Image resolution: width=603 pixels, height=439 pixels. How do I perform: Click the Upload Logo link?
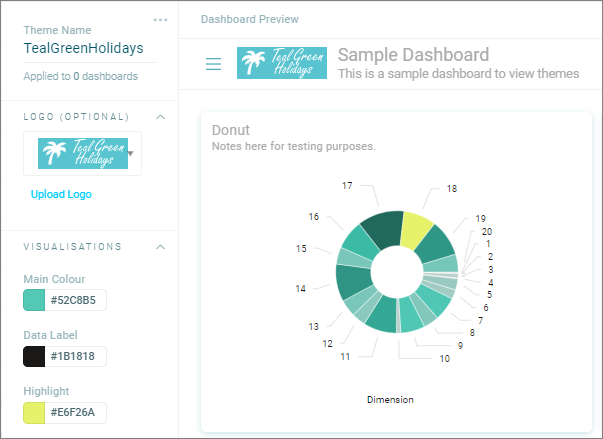[x=61, y=194]
